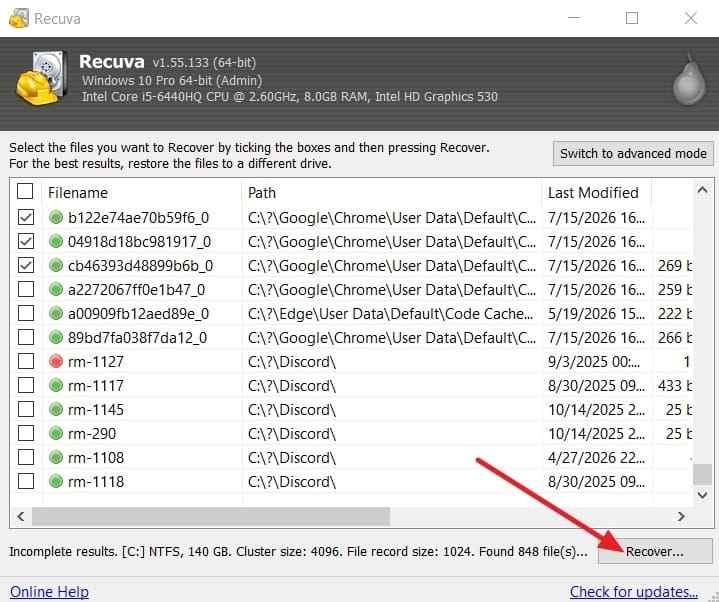Image resolution: width=719 pixels, height=602 pixels.
Task: Click the Recuva hard hat logo in header
Action: click(40, 79)
